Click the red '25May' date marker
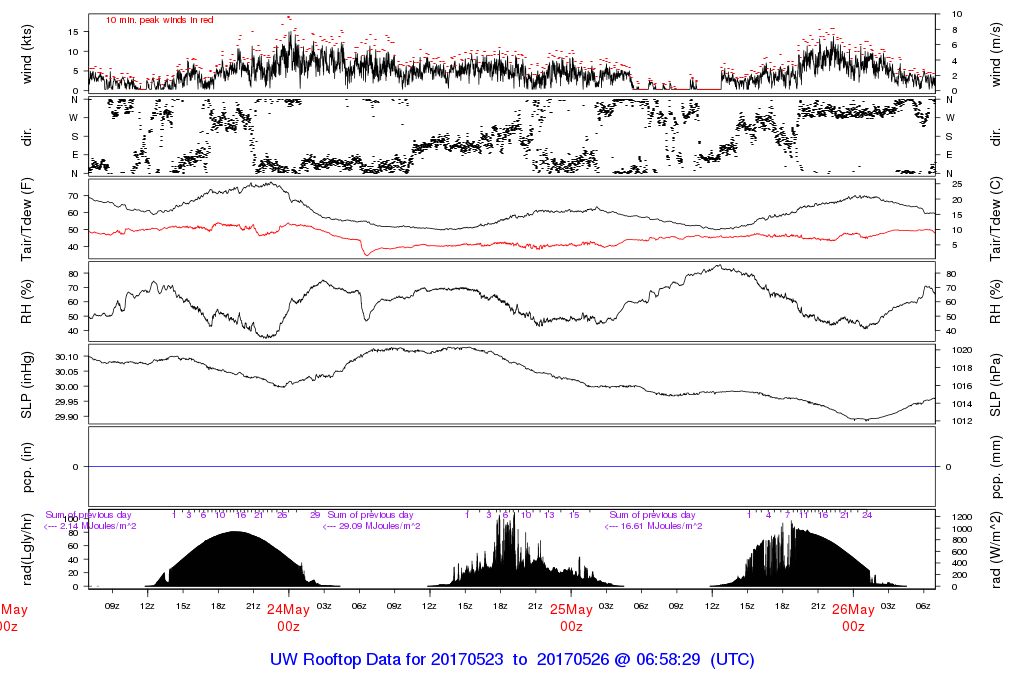Screen dimensions: 1024x700 tap(570, 610)
